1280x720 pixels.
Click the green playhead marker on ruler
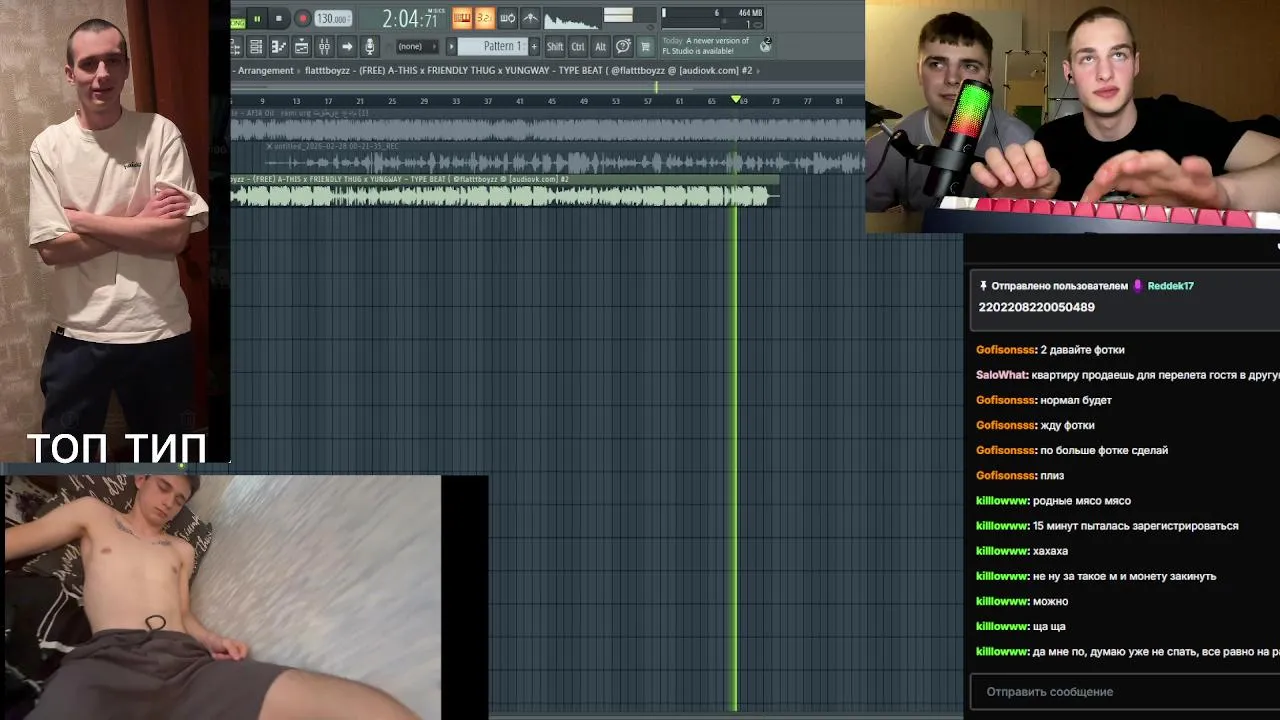coord(737,99)
